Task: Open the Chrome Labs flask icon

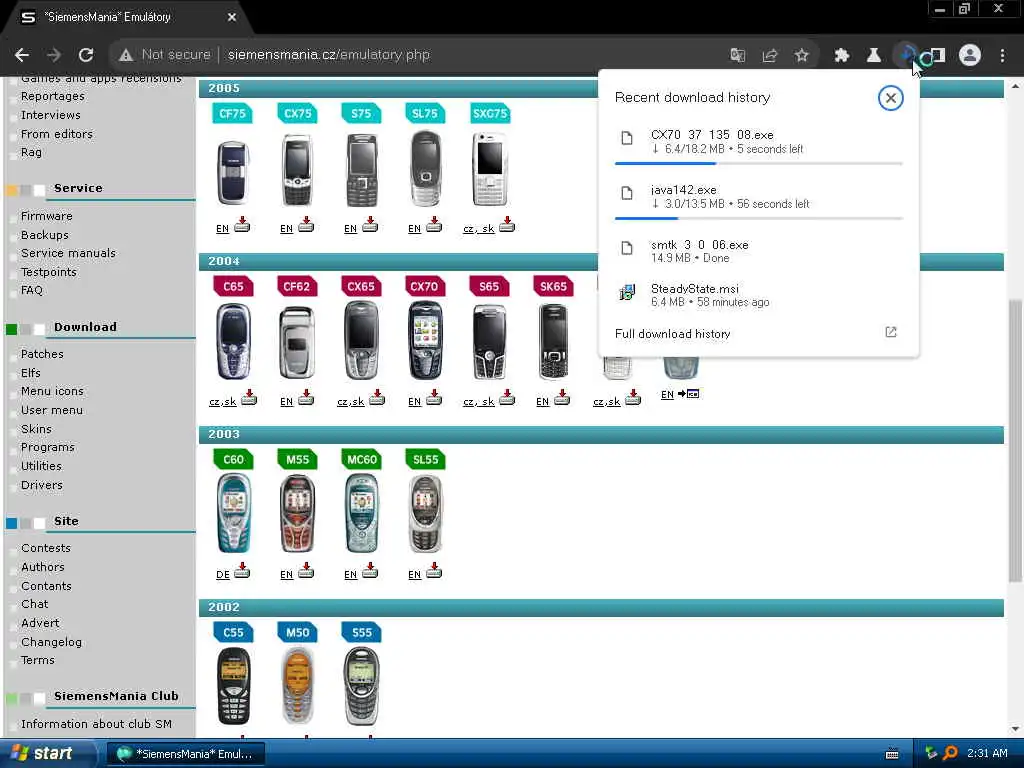Action: 874,55
